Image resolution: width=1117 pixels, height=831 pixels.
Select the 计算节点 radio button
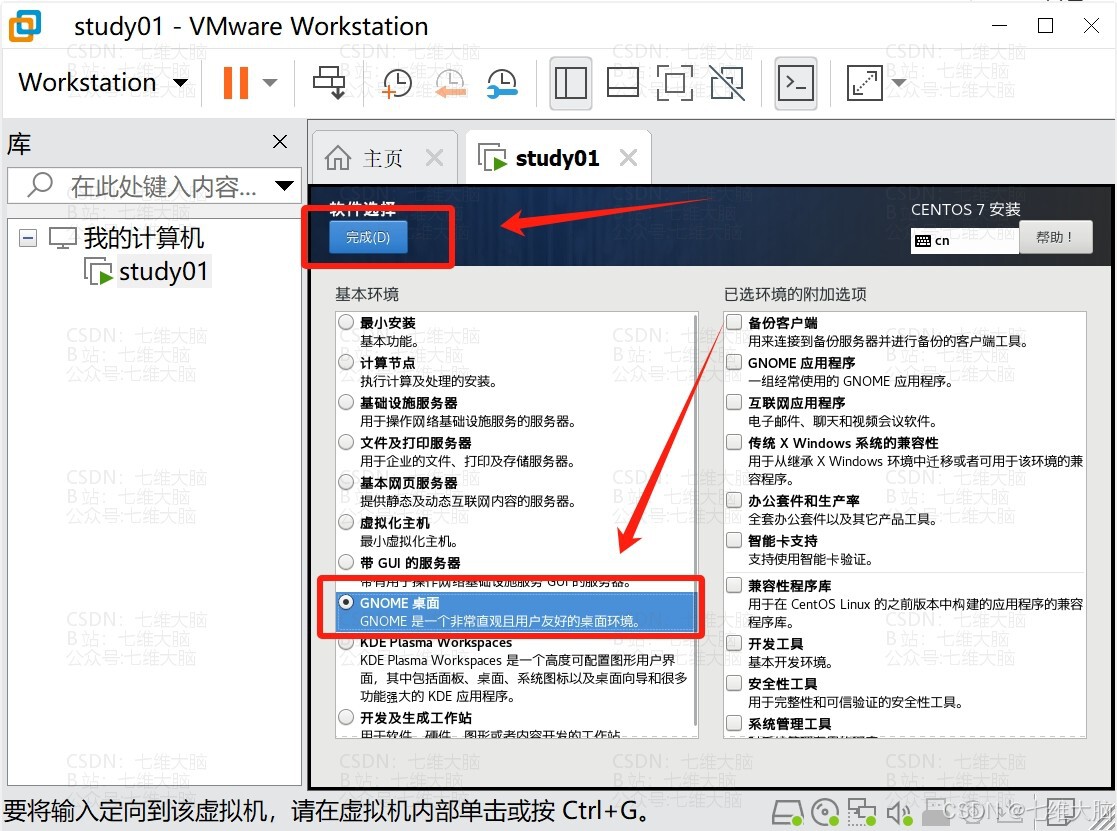(346, 362)
